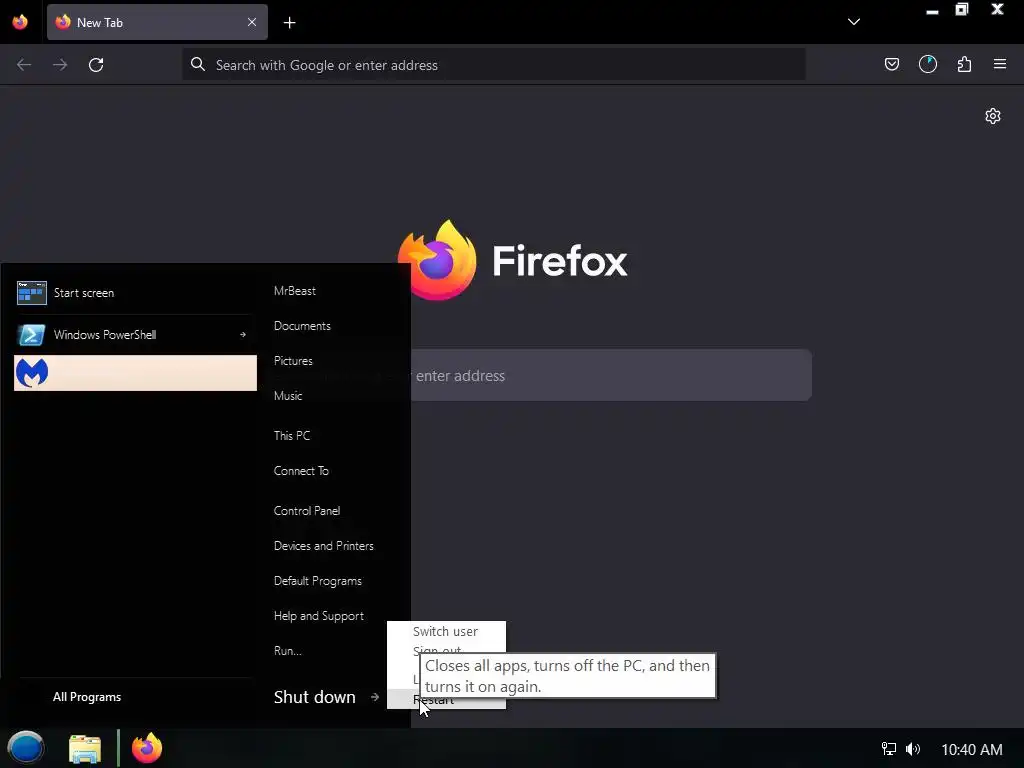The width and height of the screenshot is (1024, 768).
Task: Click the Start orb on taskbar
Action: 26,747
